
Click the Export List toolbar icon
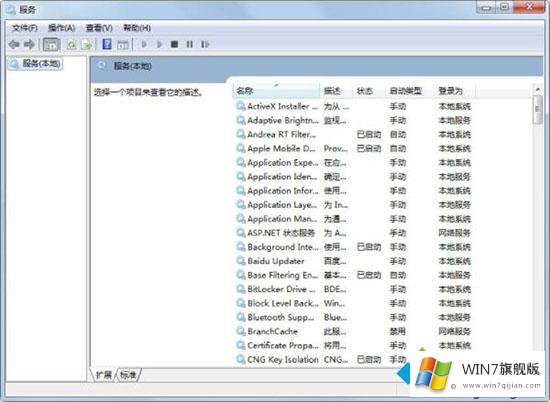coord(87,44)
